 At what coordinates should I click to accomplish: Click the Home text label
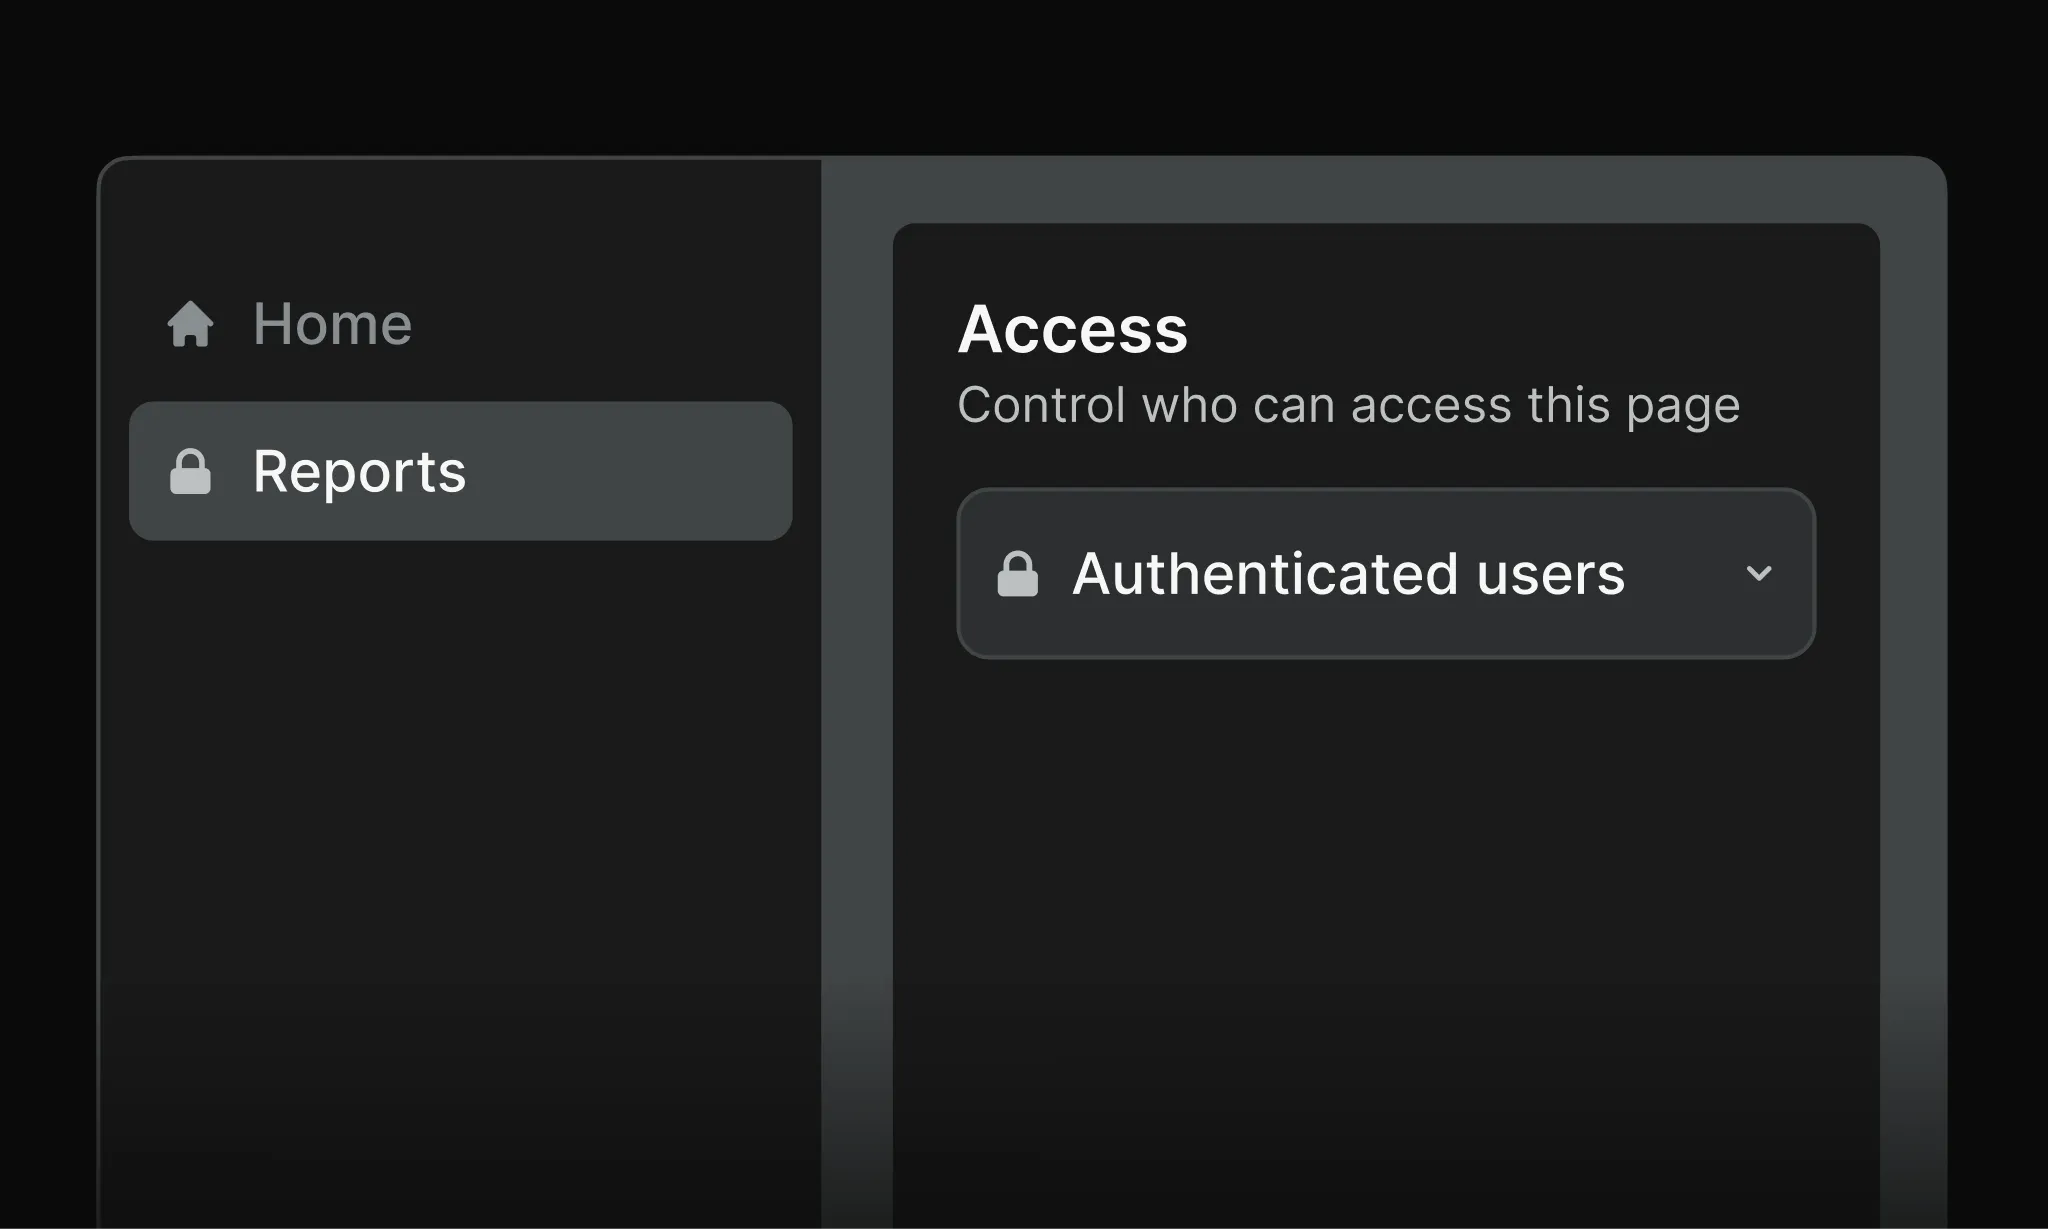(332, 323)
